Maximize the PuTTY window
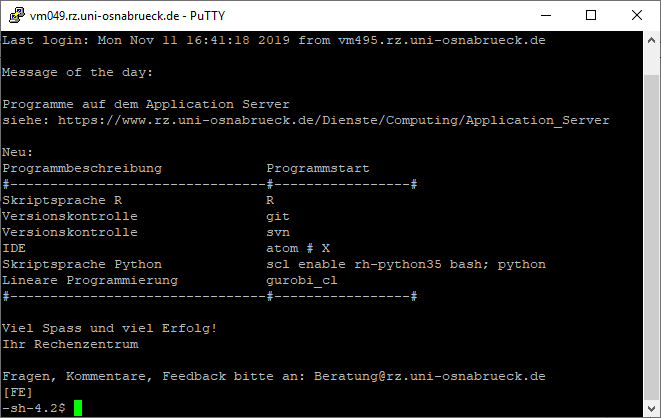Viewport: 661px width, 418px height. pyautogui.click(x=591, y=16)
